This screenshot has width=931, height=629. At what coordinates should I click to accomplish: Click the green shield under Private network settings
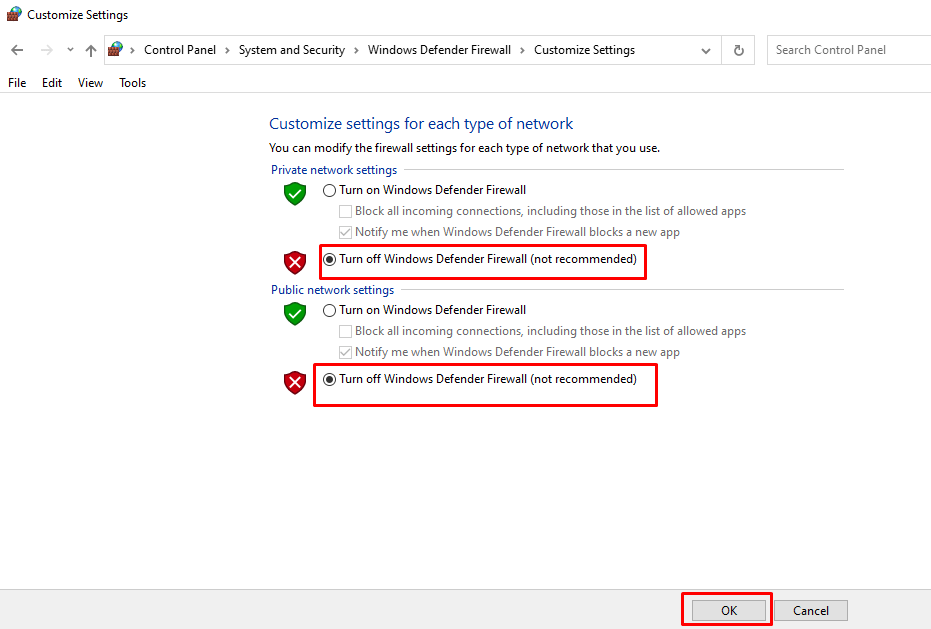tap(294, 193)
